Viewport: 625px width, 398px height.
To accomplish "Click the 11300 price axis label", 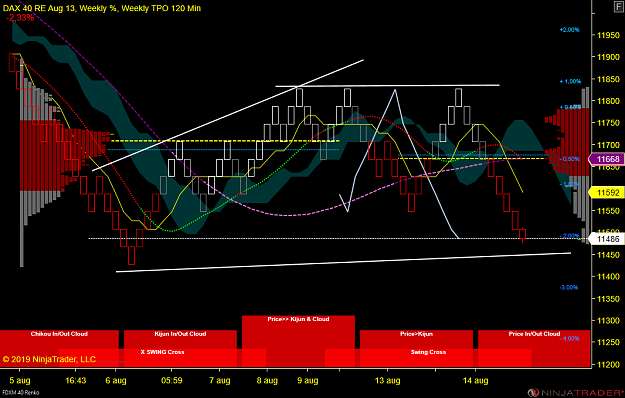I will (x=608, y=321).
